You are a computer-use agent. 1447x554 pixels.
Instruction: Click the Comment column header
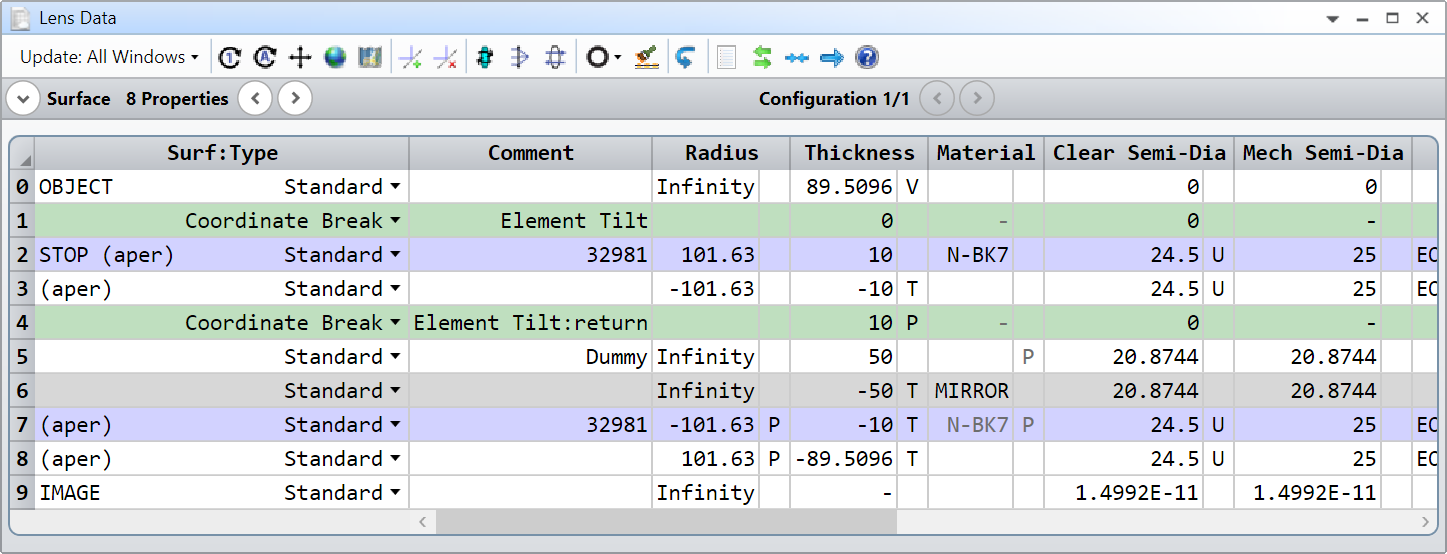(x=530, y=153)
